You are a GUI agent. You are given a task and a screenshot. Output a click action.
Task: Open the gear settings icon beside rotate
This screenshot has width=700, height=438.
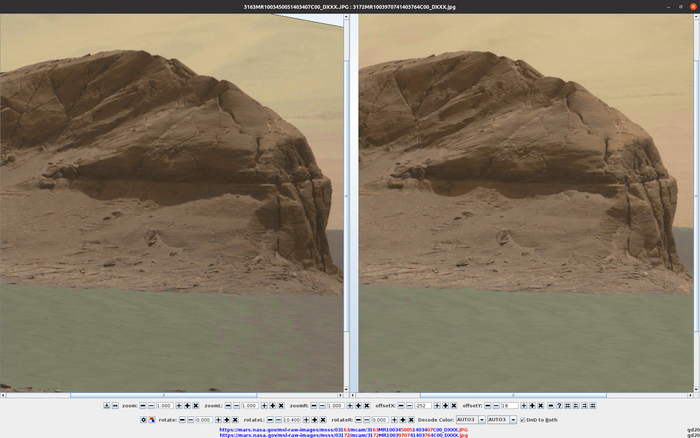(143, 420)
